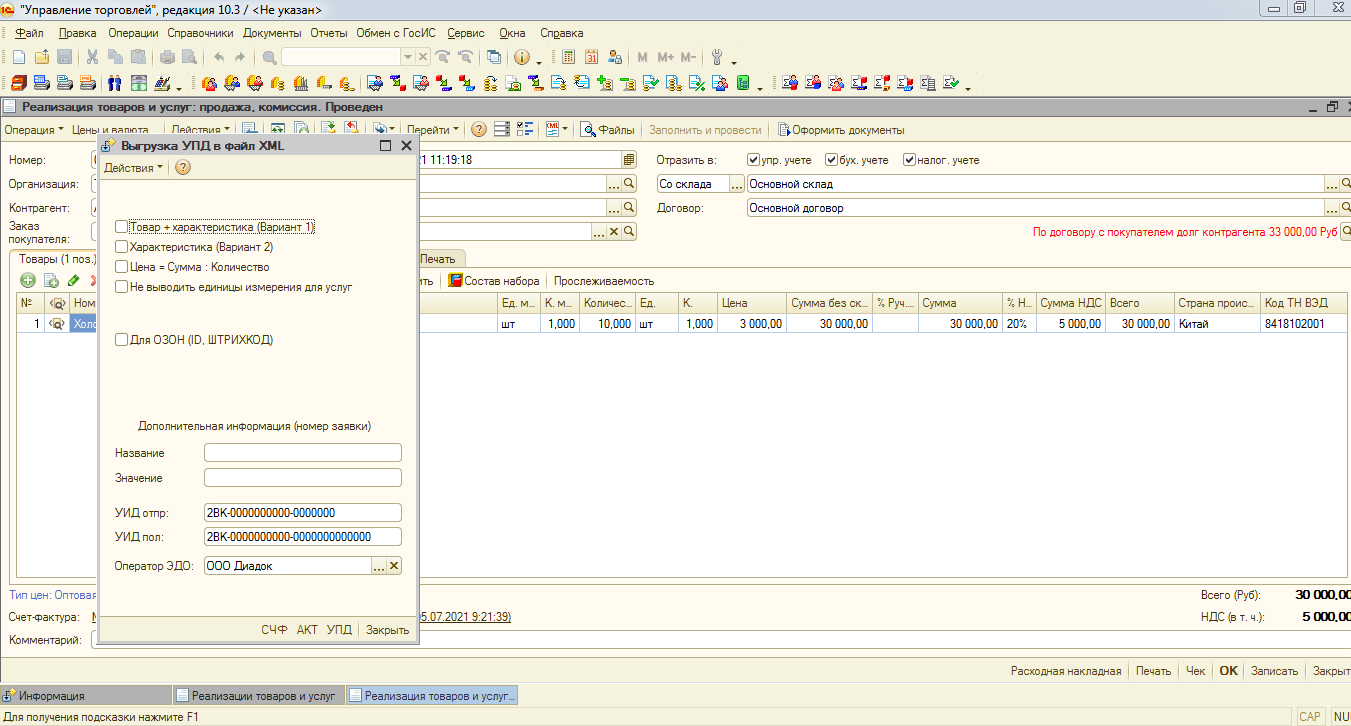
Task: Click the pencil edit row icon
Action: [73, 281]
